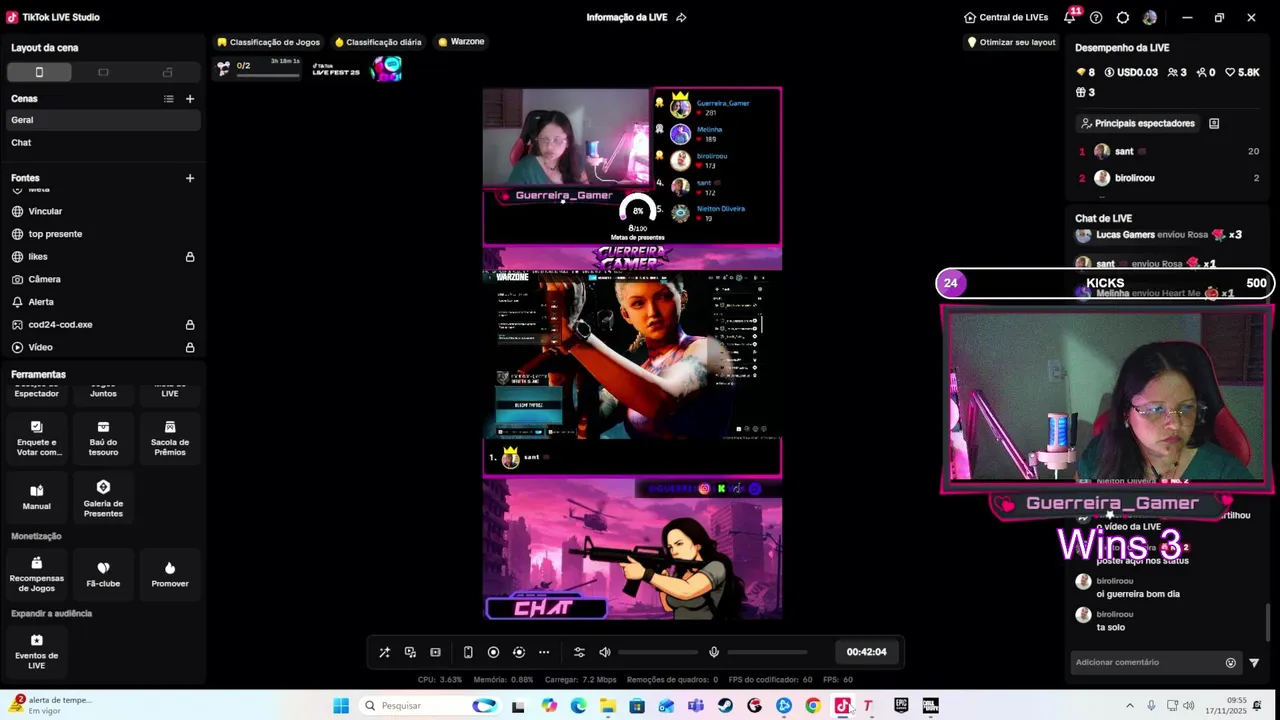The image size is (1280, 720).
Task: Open the audio mixer settings icon
Action: [579, 652]
